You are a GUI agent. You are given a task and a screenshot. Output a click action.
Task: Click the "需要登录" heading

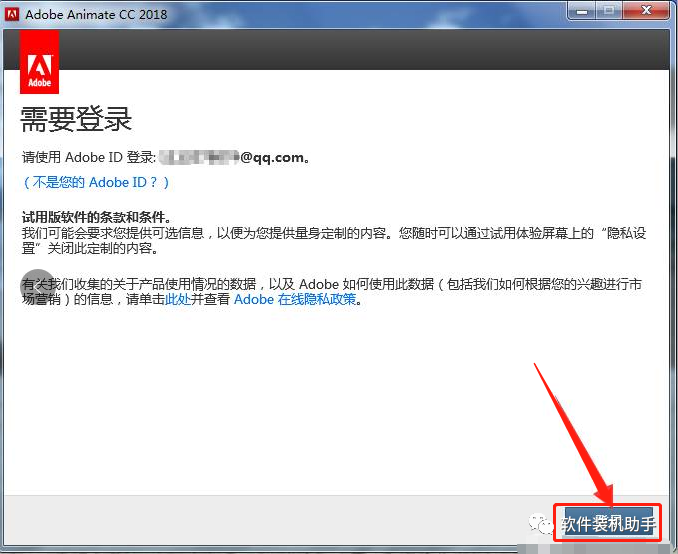(x=76, y=119)
